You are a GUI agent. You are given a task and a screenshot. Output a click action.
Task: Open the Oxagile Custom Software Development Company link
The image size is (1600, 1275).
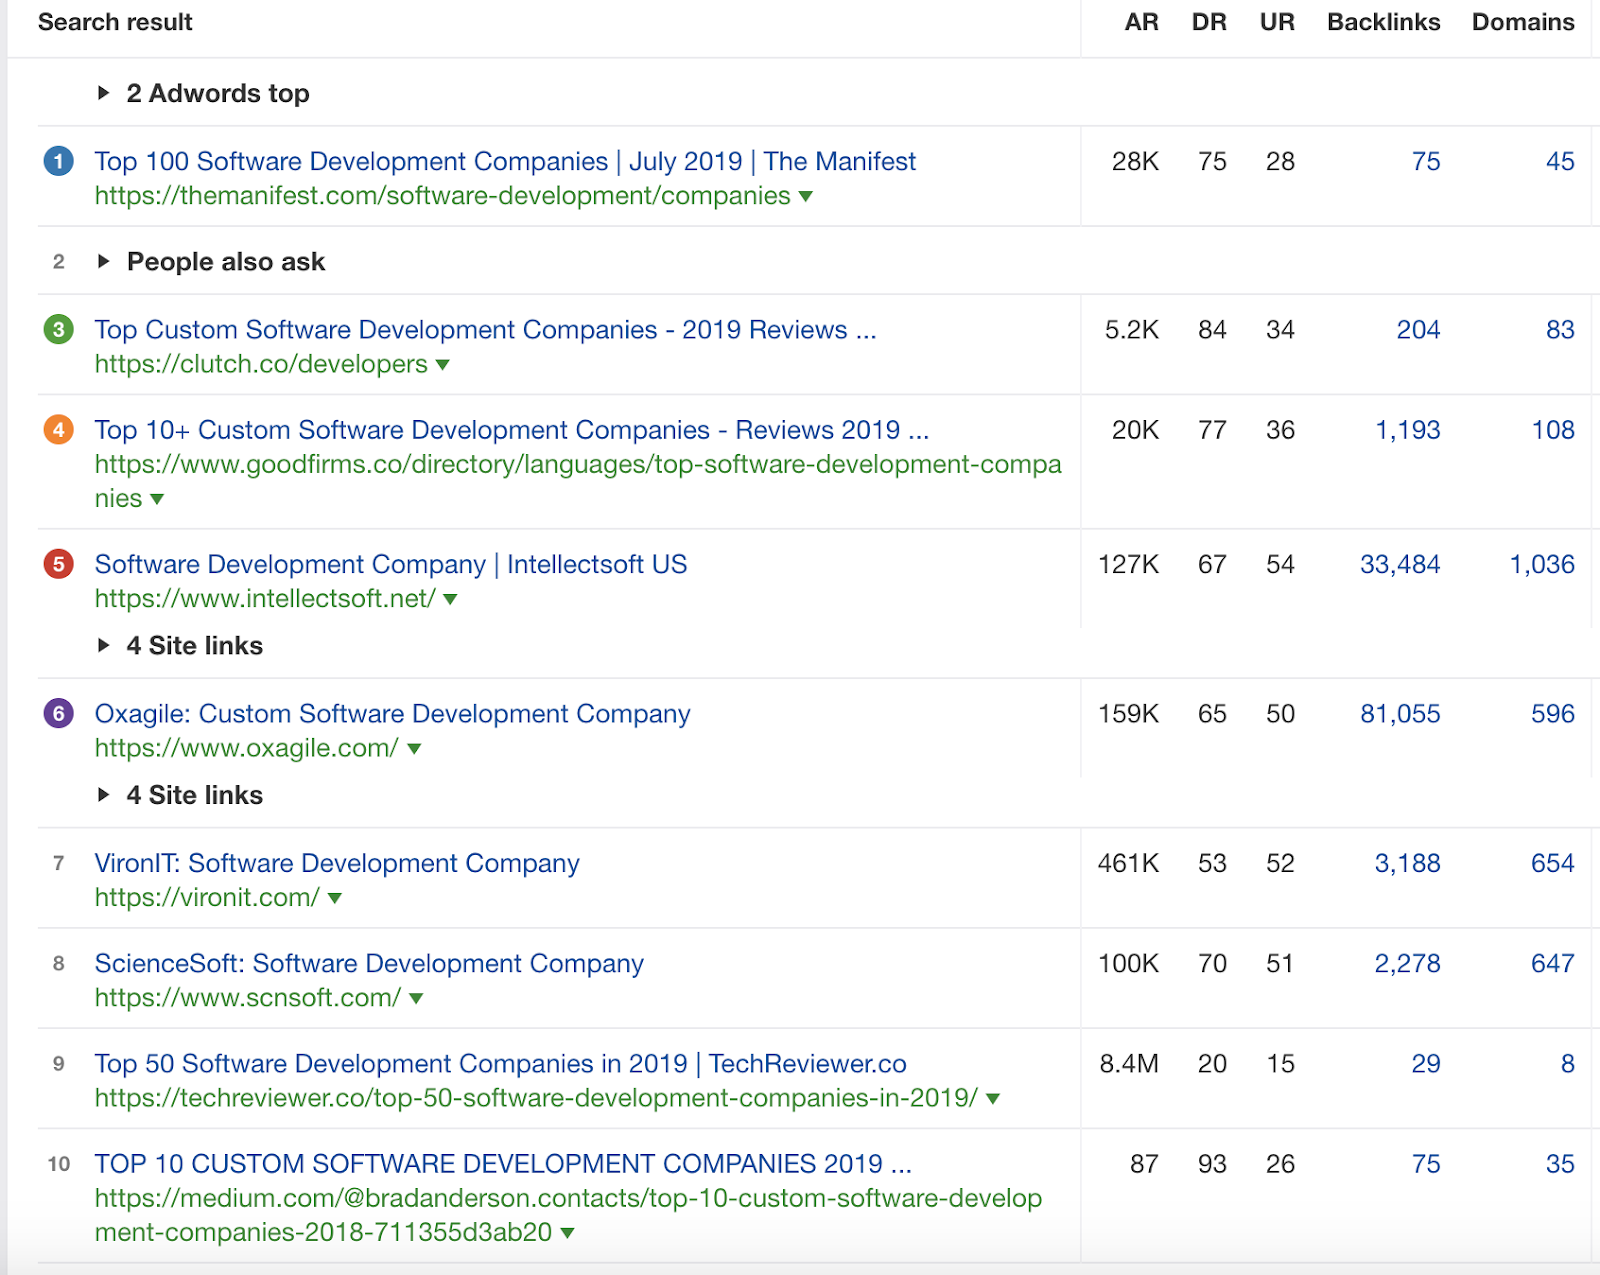(x=392, y=713)
